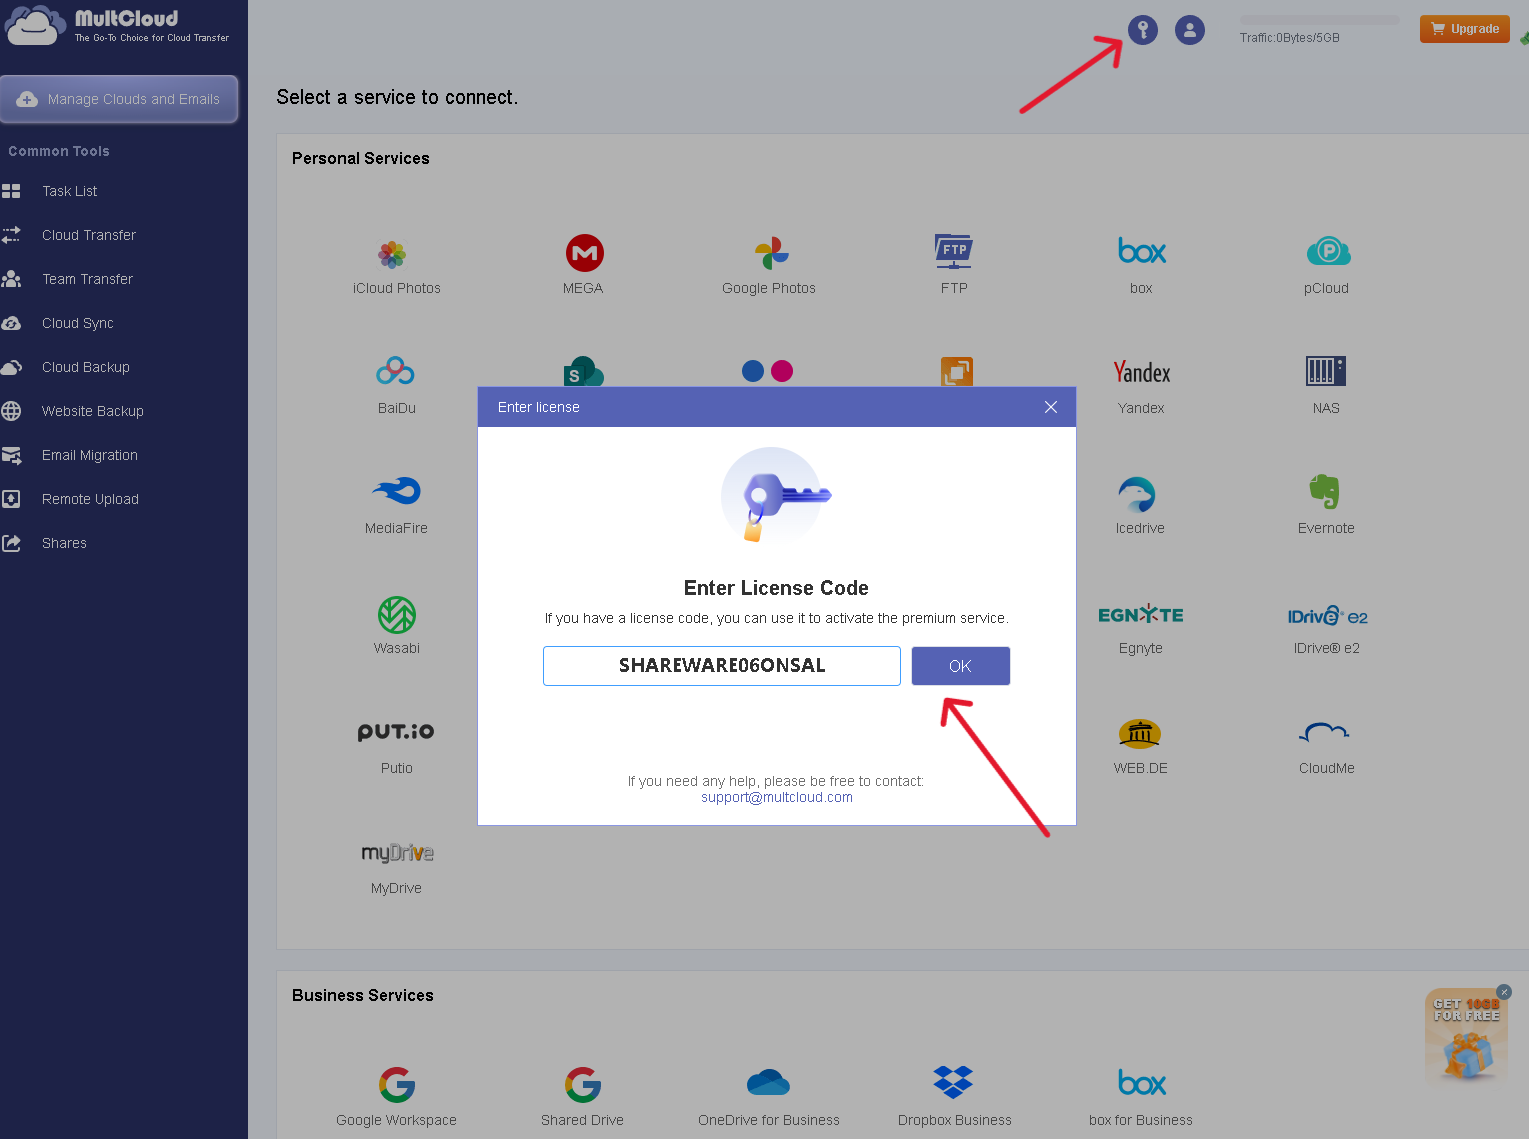This screenshot has width=1529, height=1139.
Task: Open the Get 10GB For Free gift promo
Action: 1466,1038
